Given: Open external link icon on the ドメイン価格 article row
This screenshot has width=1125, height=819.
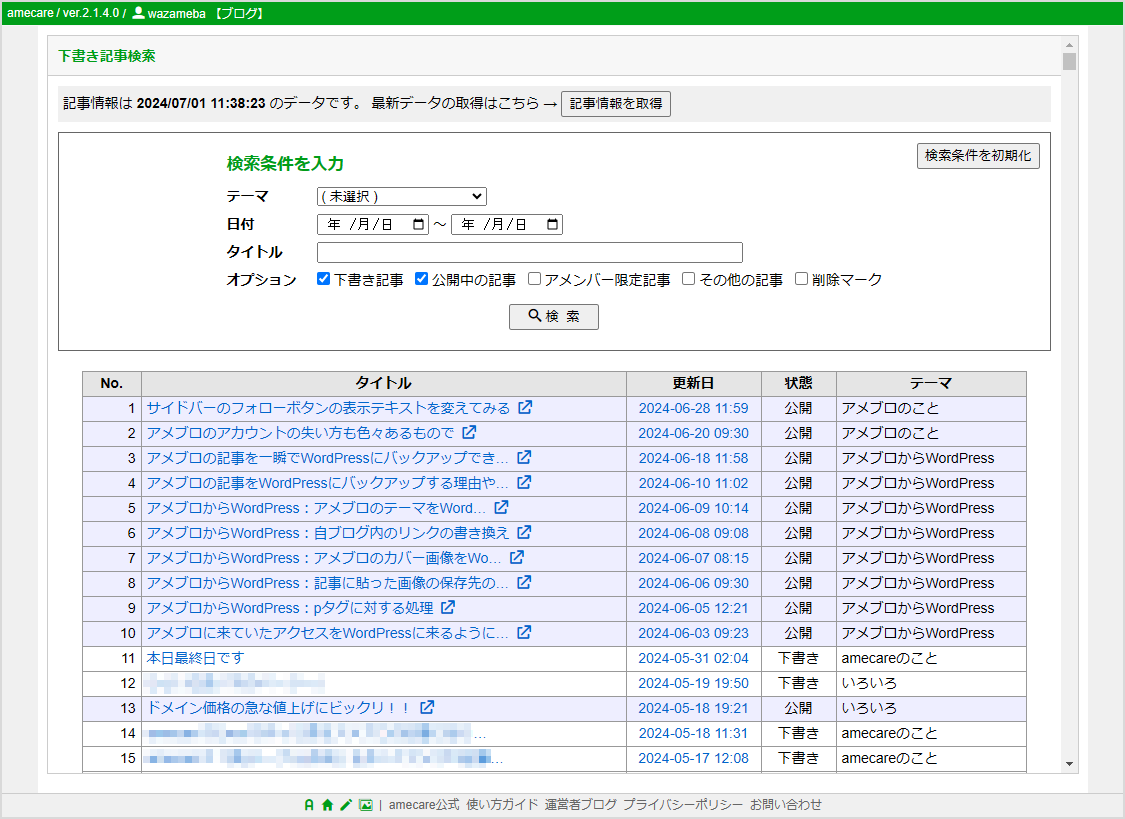Looking at the screenshot, I should click(427, 708).
